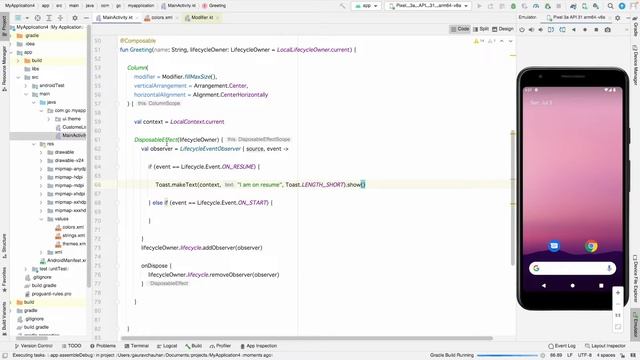Open the Problems tool window
640x360 pixels.
[103, 346]
